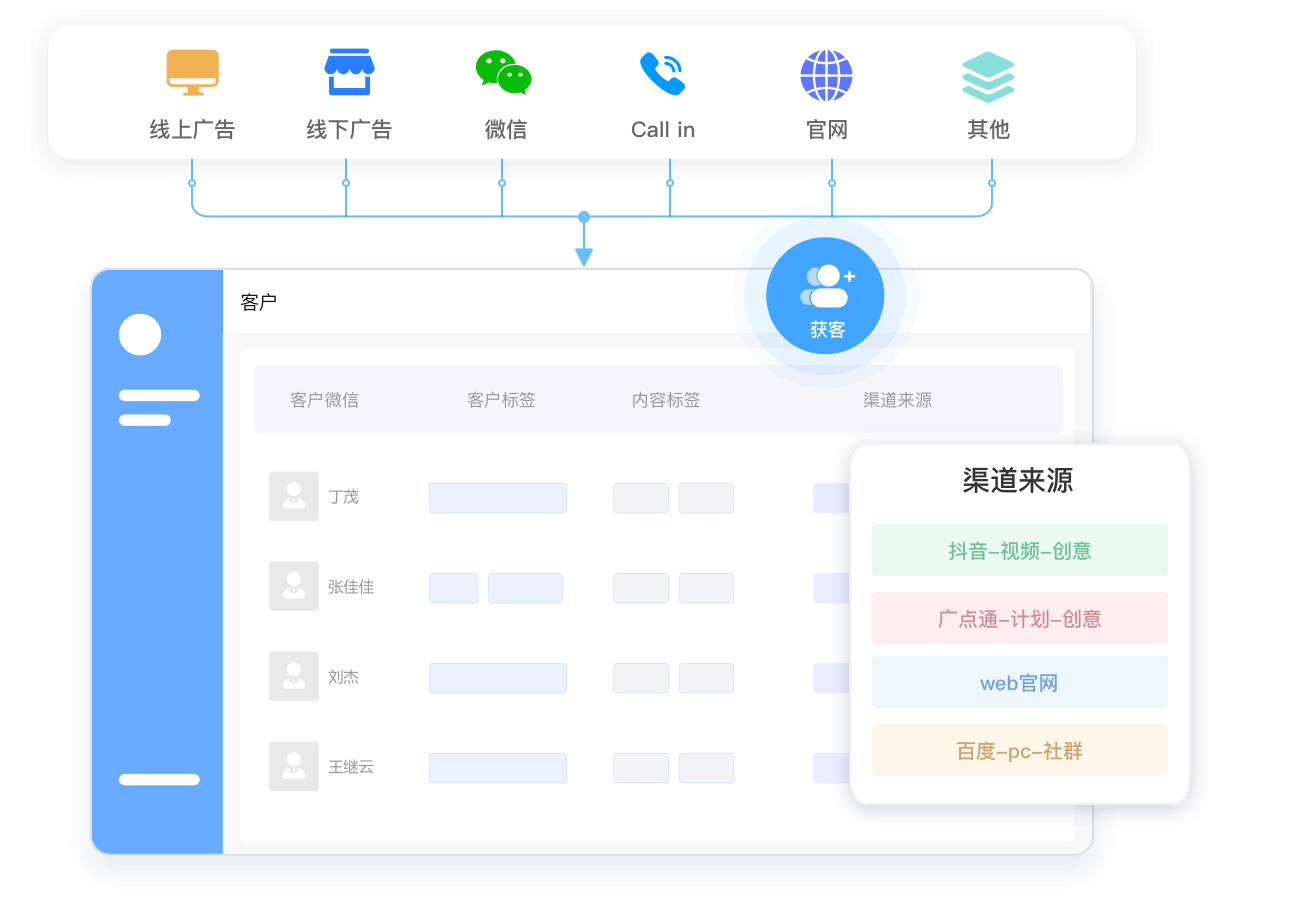This screenshot has height=900, width=1300.
Task: Click the top long white sidebar bar
Action: [x=159, y=395]
